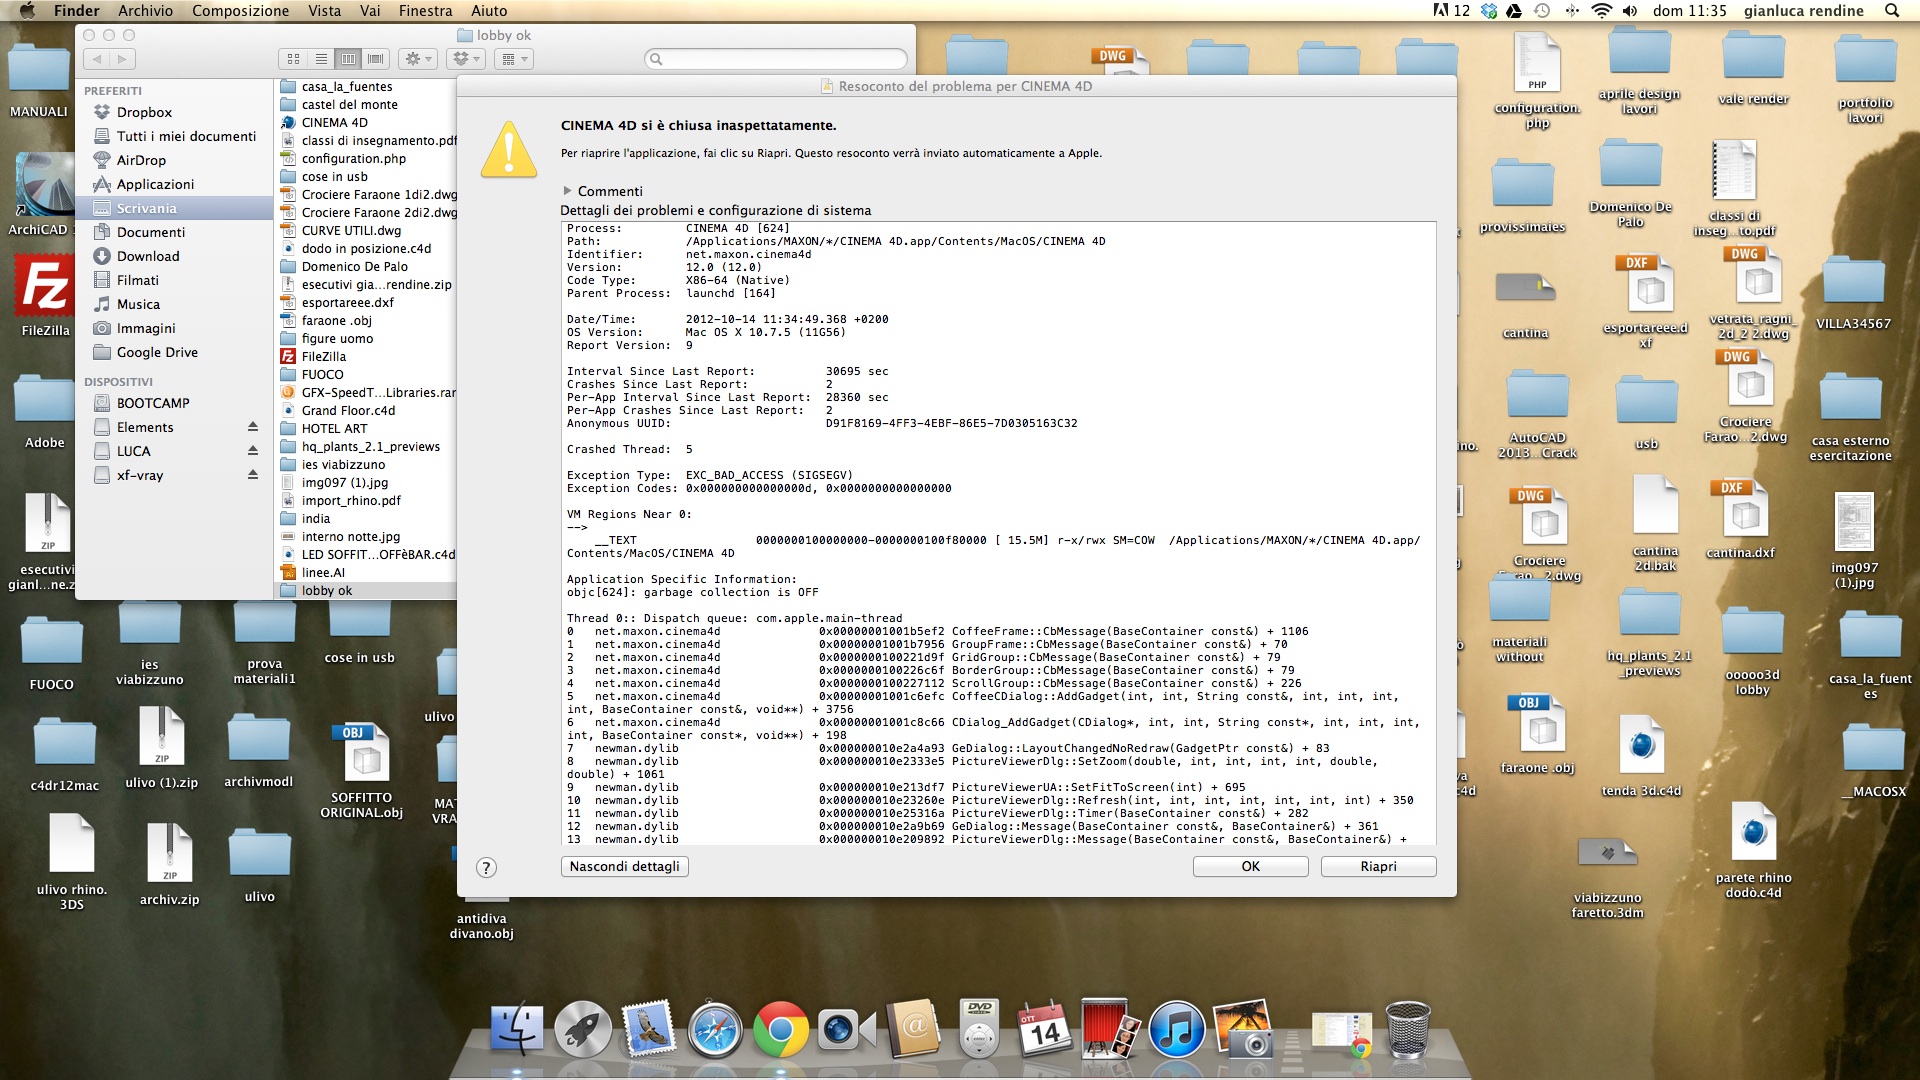Open the Composizione menu
The height and width of the screenshot is (1080, 1920).
pos(240,11)
